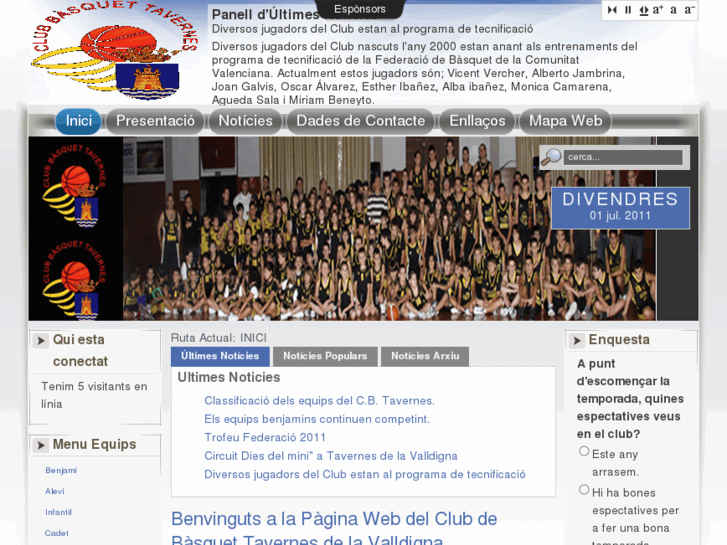Click the arrow icon beside Menu Equips
Screen dimensions: 727x545
click(x=41, y=445)
